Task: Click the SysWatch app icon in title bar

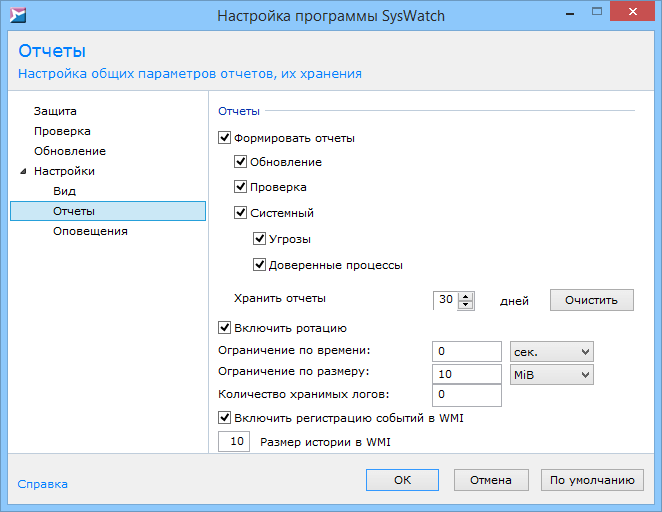Action: (x=18, y=15)
